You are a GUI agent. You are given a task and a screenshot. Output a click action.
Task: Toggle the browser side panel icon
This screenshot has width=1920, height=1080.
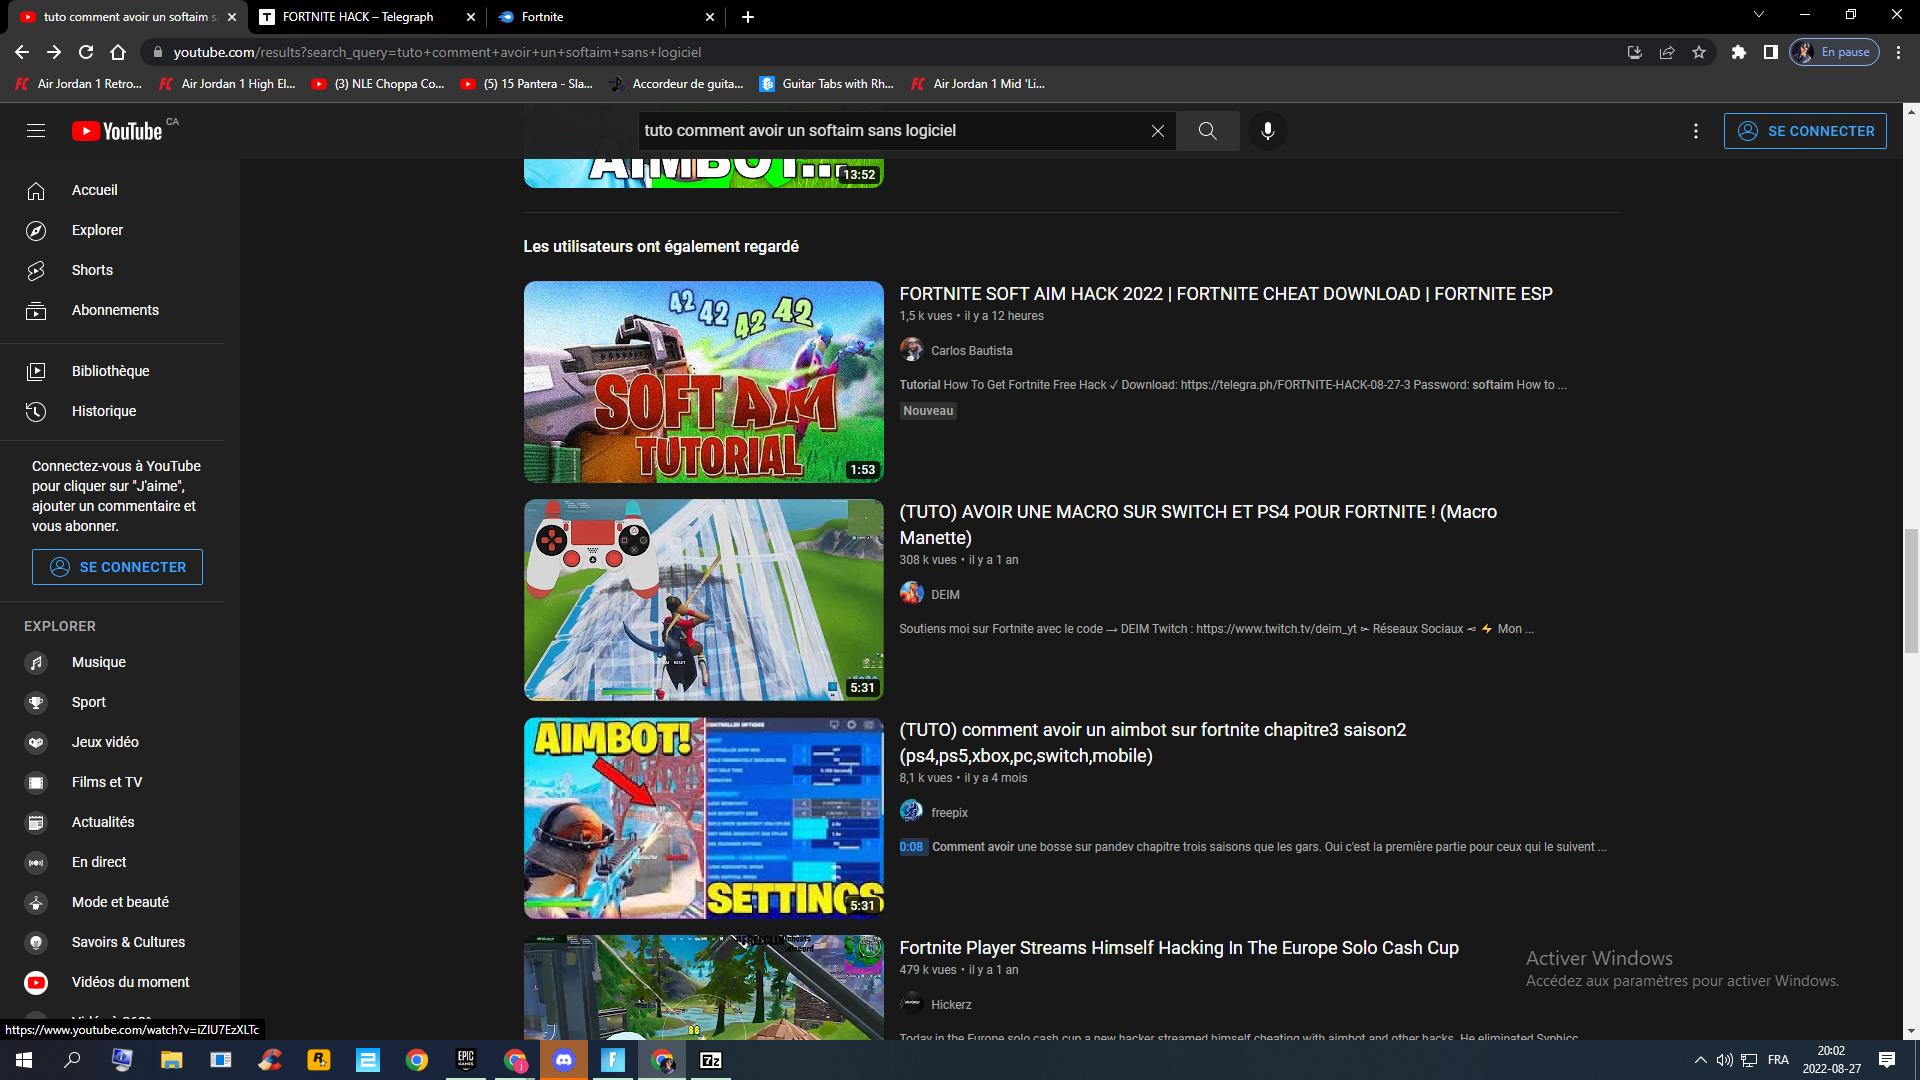click(x=1770, y=52)
